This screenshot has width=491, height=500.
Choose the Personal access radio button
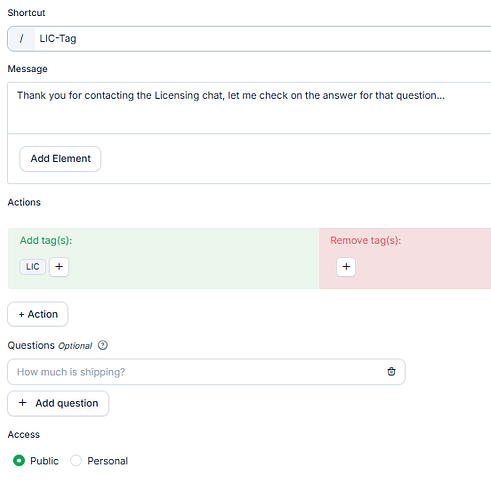point(76,461)
